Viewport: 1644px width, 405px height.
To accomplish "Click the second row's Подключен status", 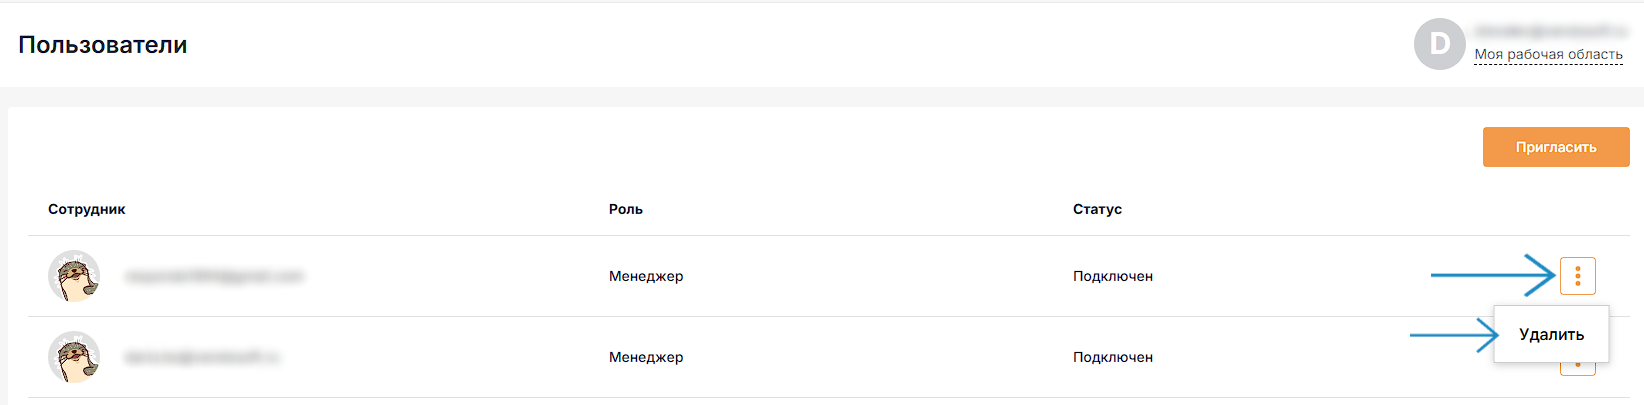I will pos(1113,357).
